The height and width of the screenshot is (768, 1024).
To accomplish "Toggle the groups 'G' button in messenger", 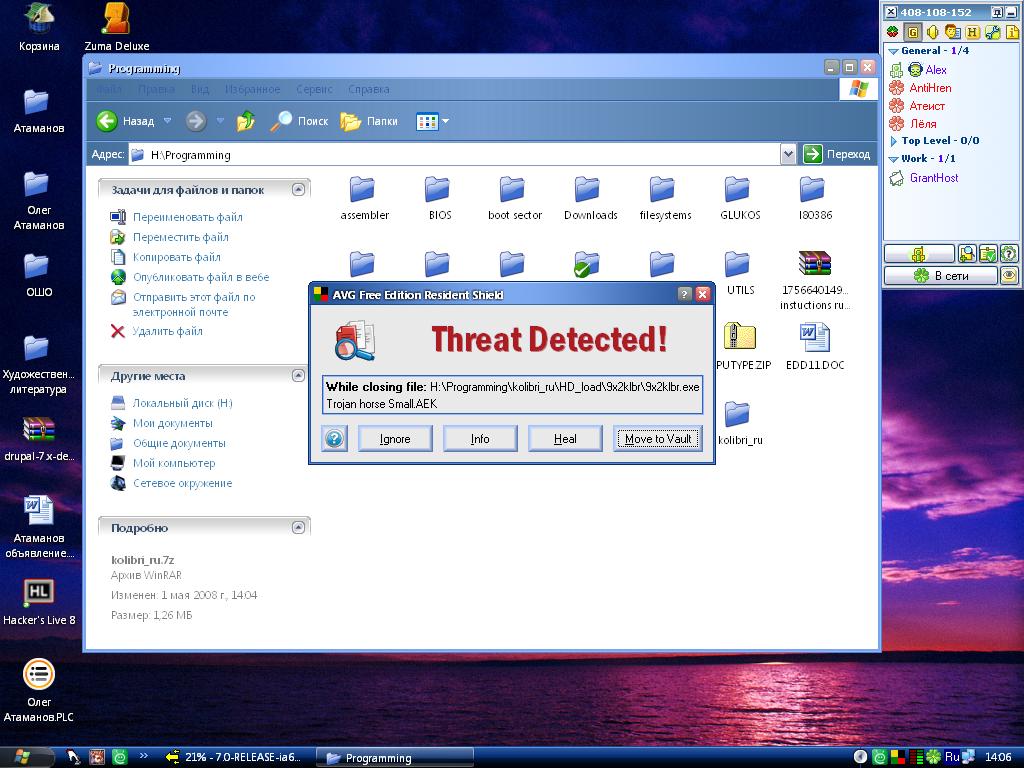I will point(912,32).
